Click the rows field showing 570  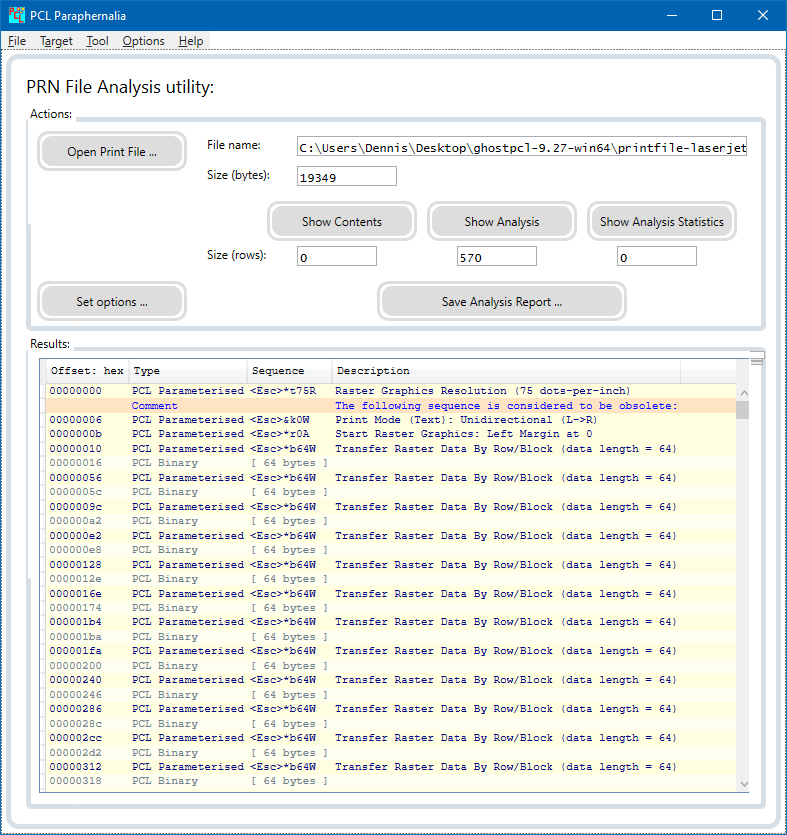[x=496, y=256]
